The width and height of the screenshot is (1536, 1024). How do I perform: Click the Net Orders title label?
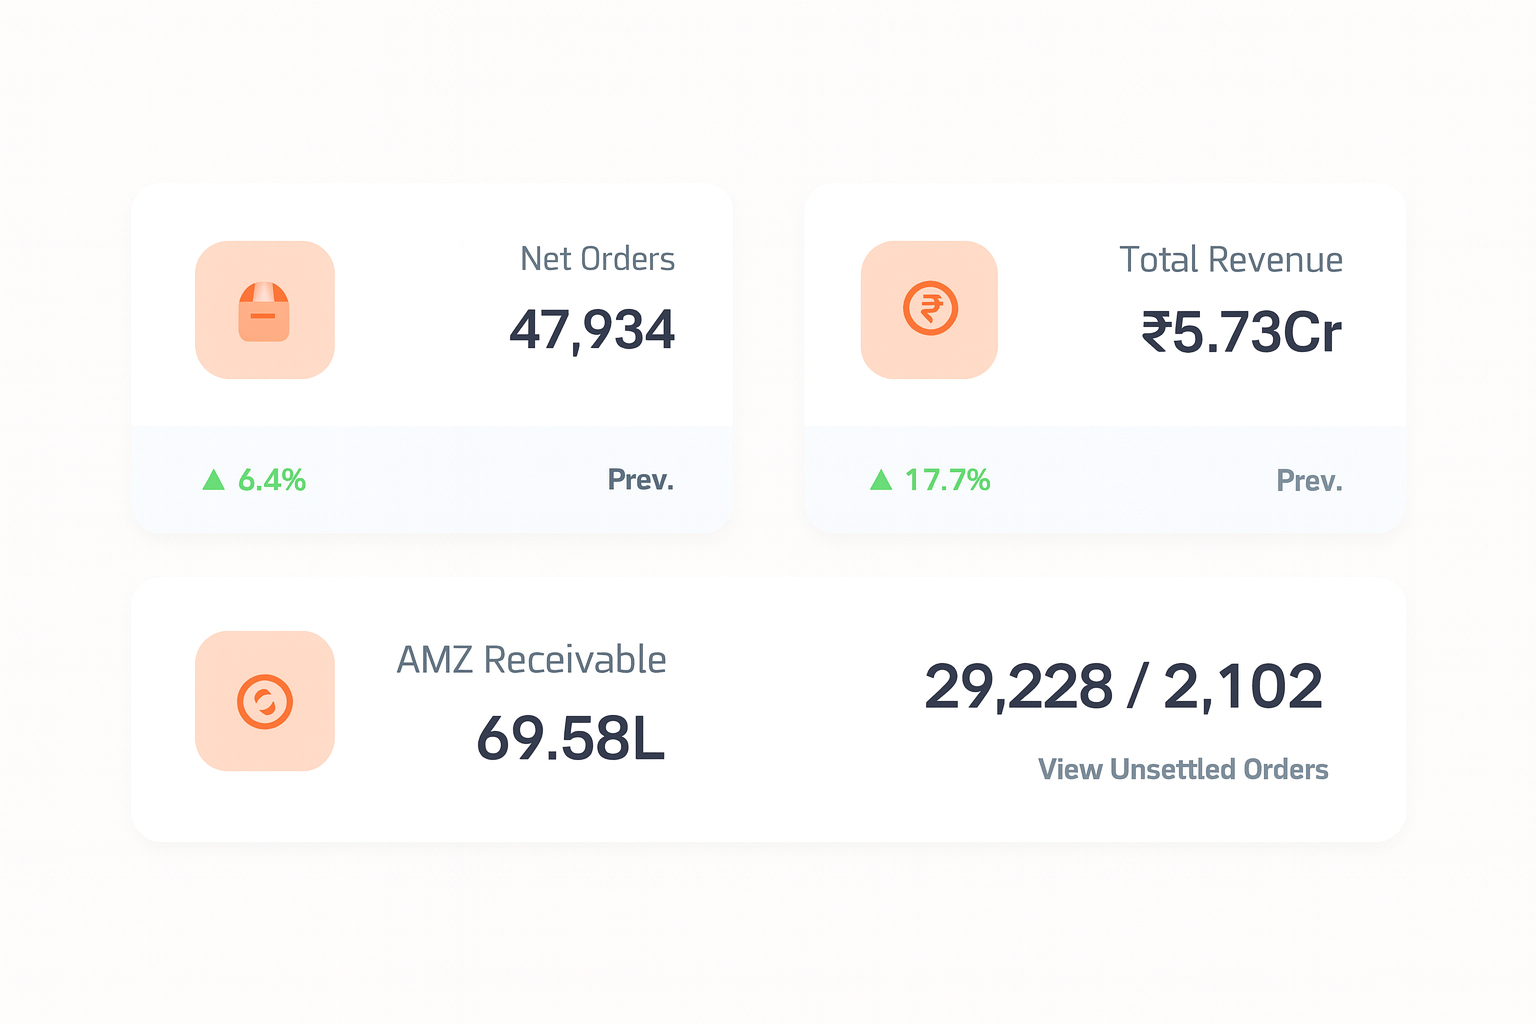click(x=597, y=259)
